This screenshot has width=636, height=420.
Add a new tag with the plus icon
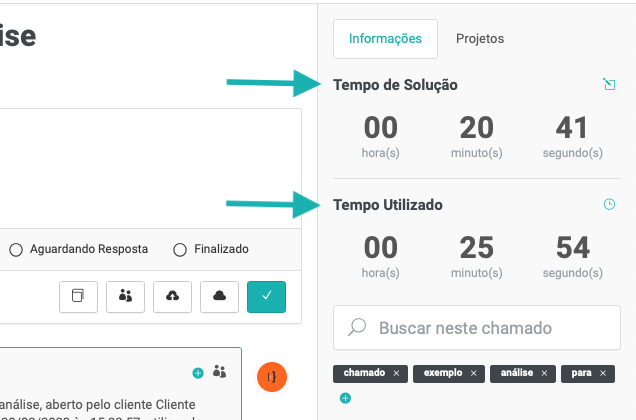click(x=345, y=398)
